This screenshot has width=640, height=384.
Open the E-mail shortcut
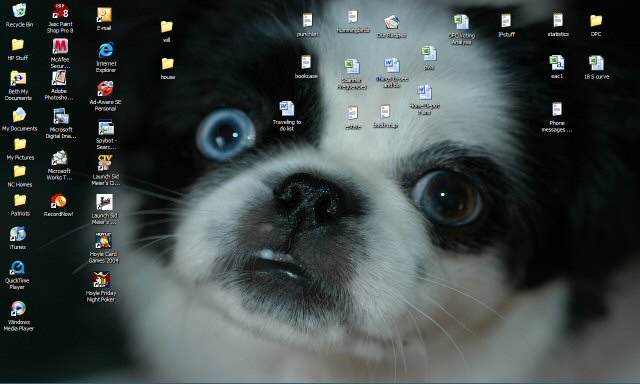tap(104, 15)
